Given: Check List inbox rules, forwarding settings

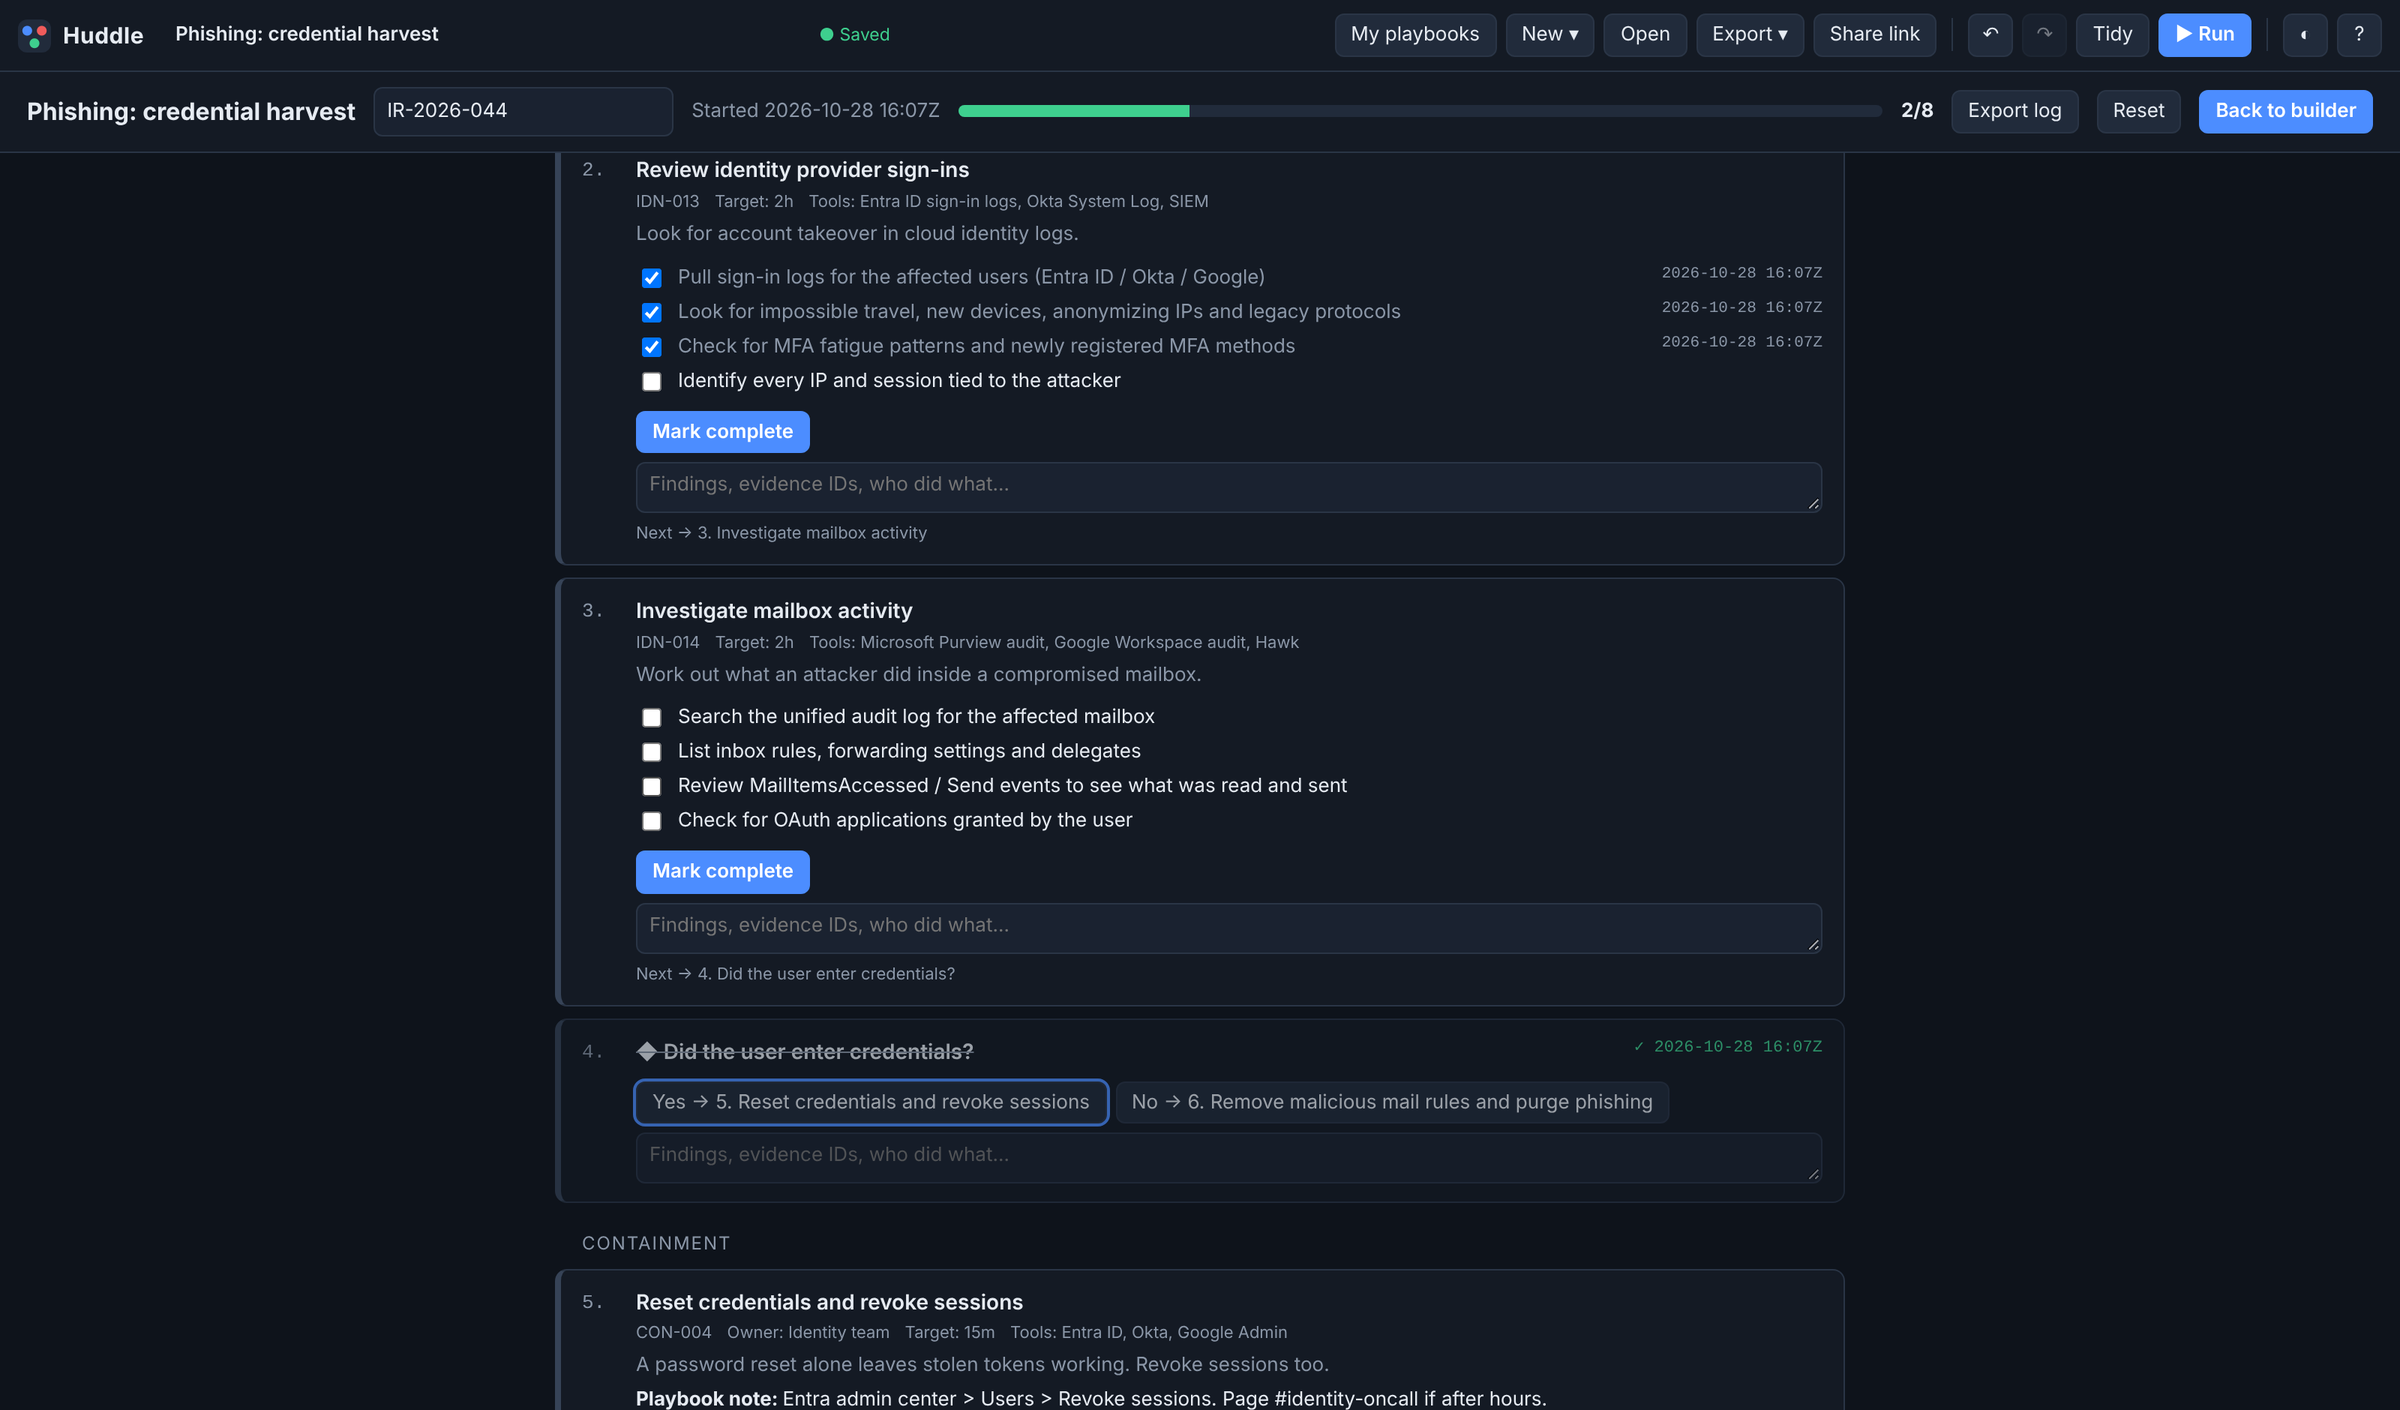Looking at the screenshot, I should (652, 752).
